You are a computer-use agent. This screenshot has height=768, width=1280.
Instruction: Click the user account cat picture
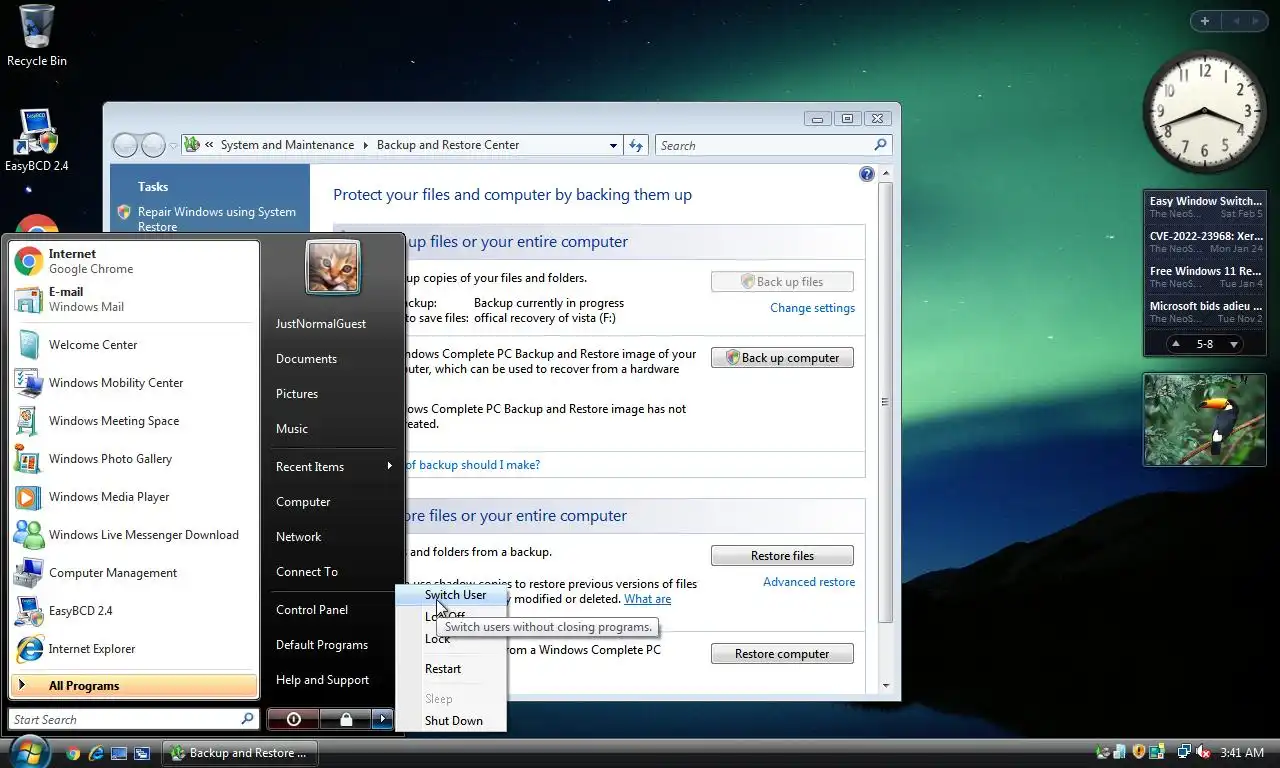333,267
